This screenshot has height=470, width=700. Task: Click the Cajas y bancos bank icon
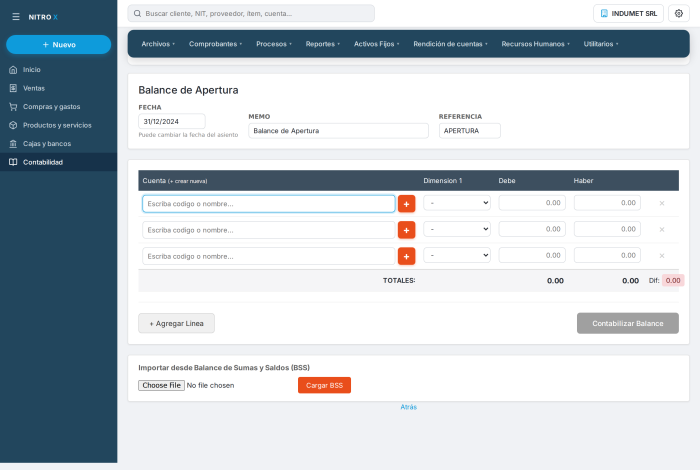(x=13, y=144)
